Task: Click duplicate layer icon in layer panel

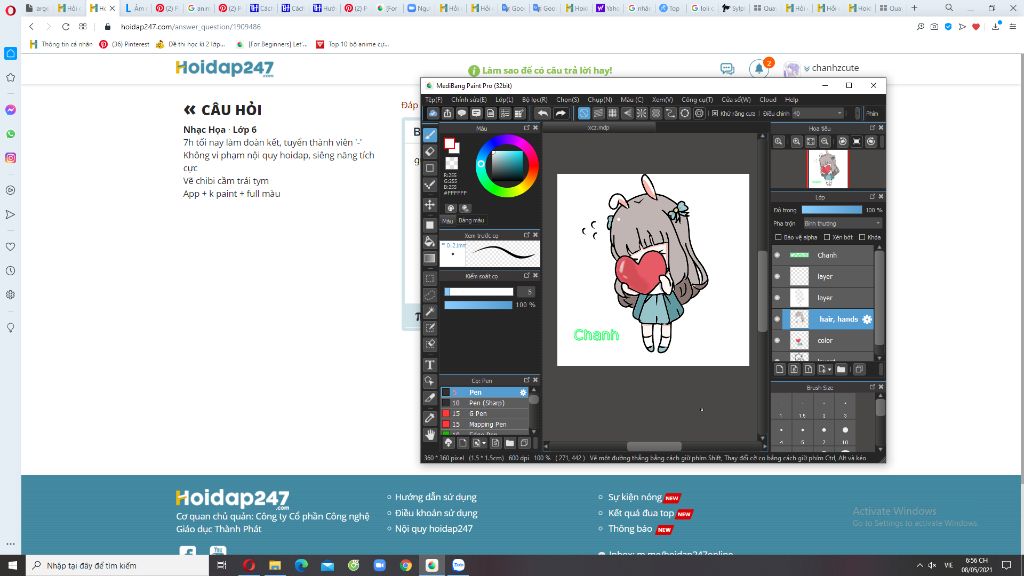Action: (859, 369)
